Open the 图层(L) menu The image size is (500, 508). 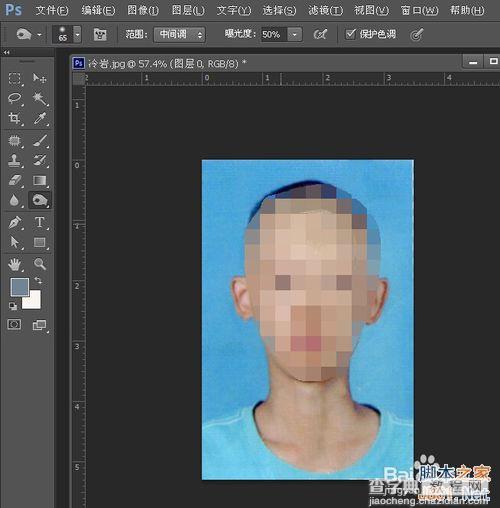tap(188, 10)
